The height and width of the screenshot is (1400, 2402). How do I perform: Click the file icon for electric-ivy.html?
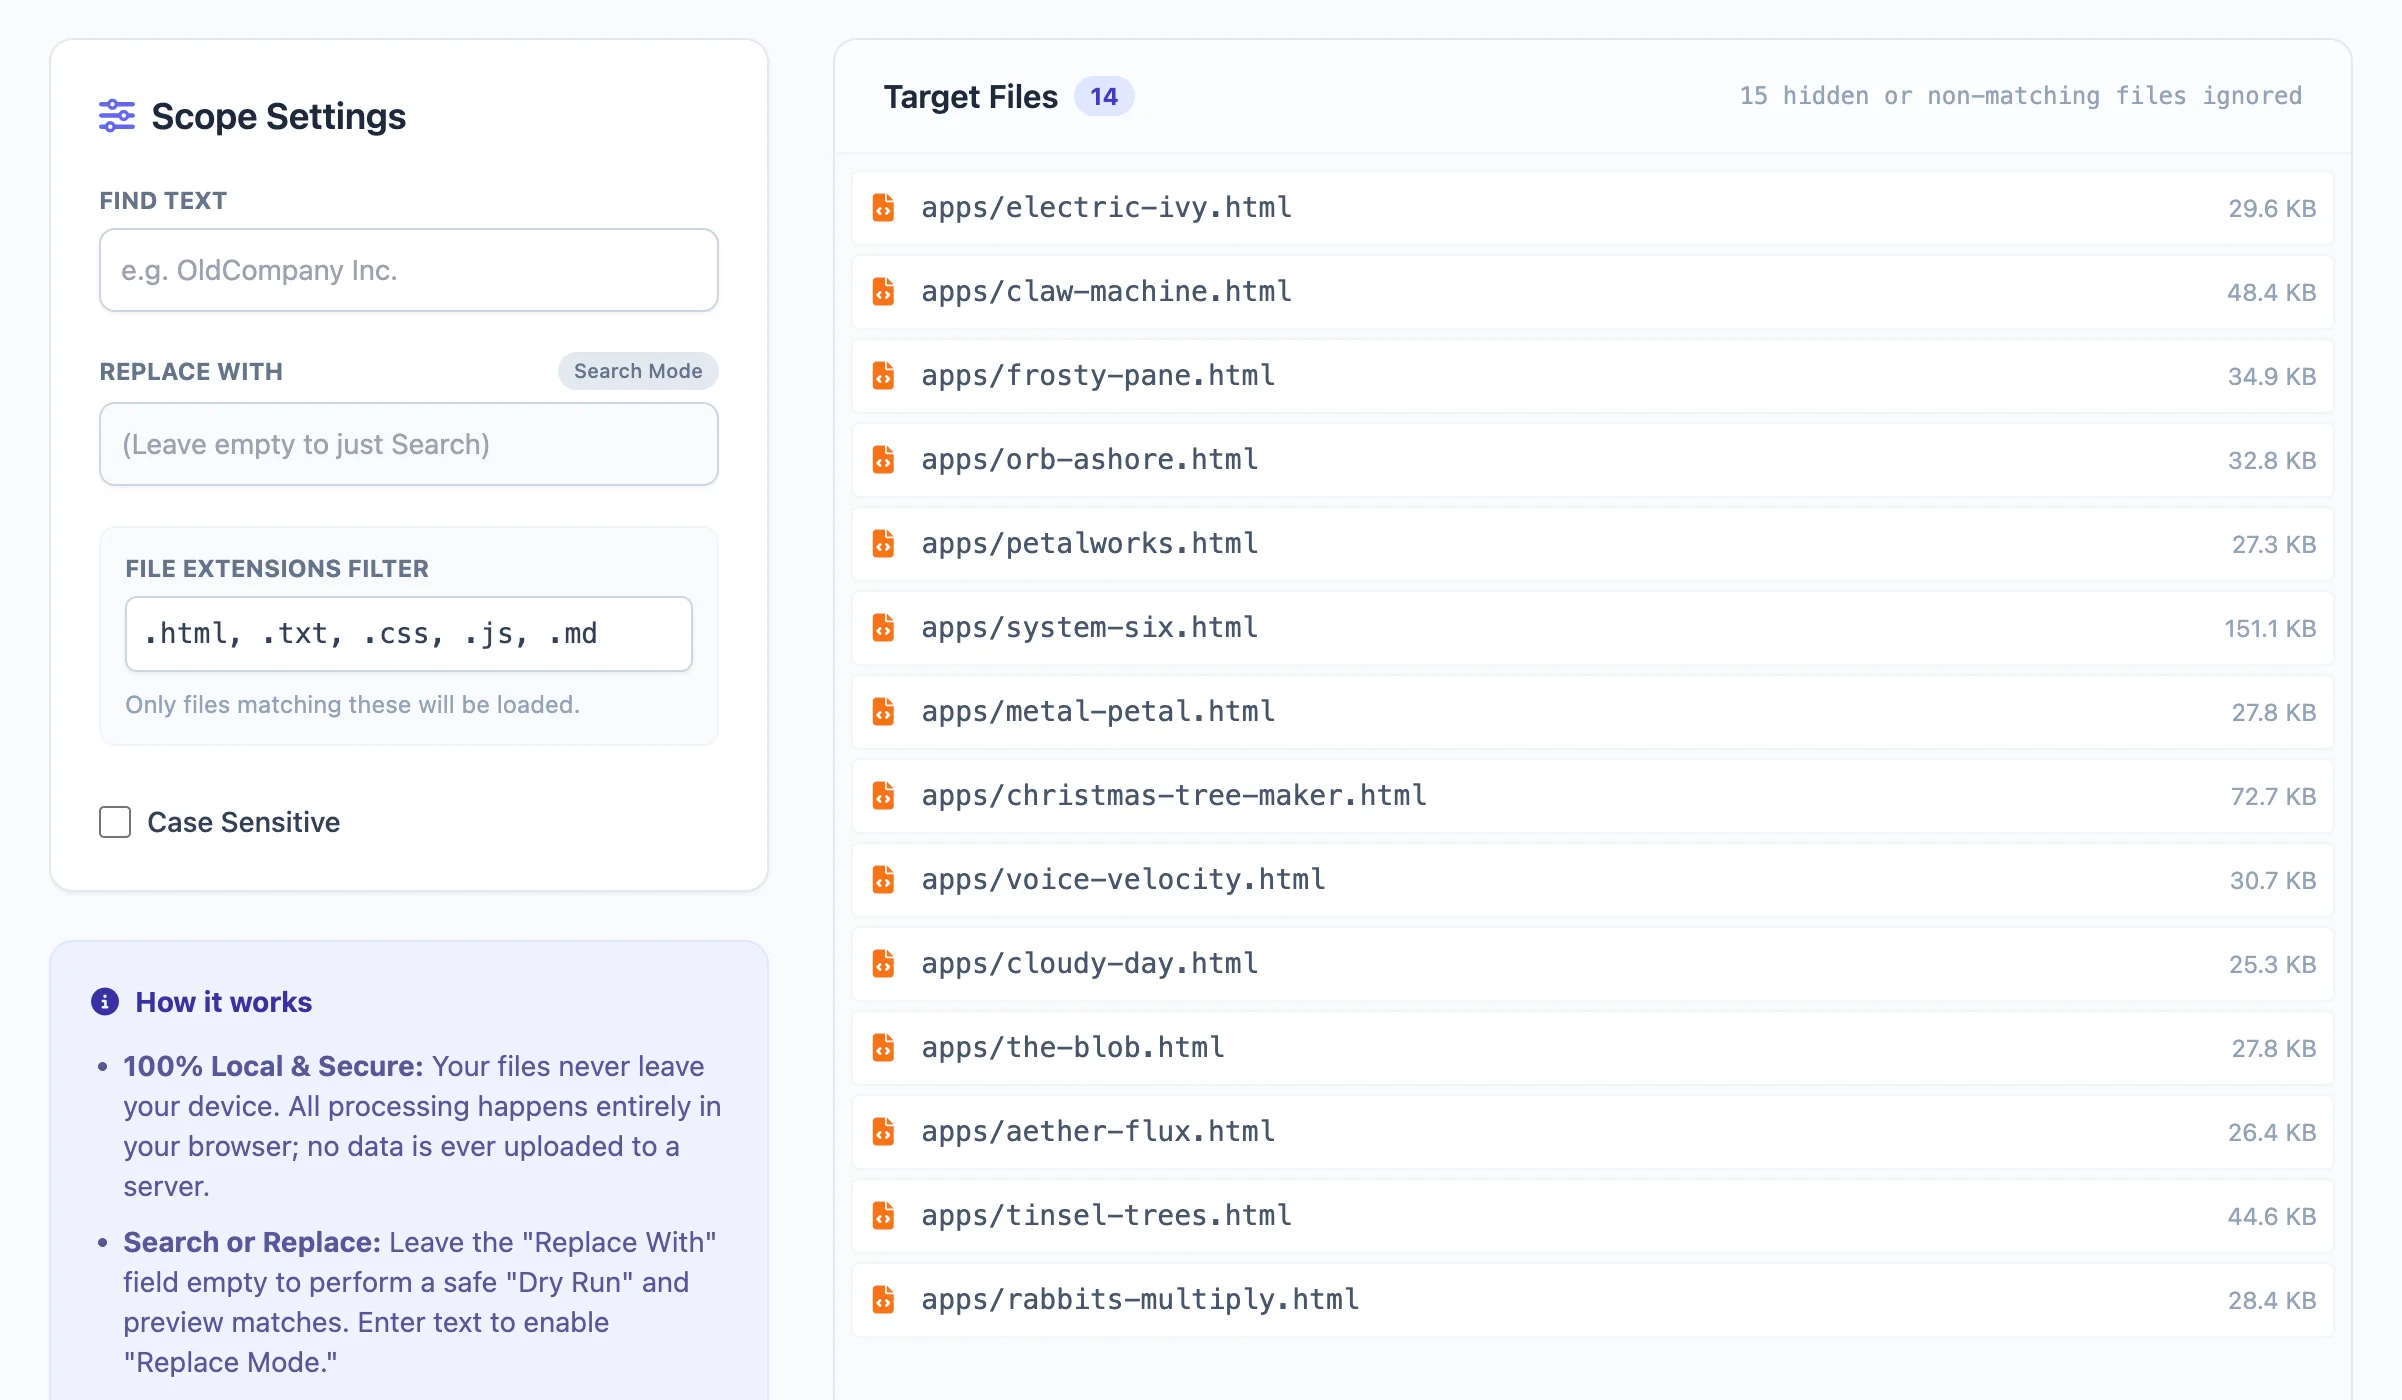pyautogui.click(x=883, y=208)
